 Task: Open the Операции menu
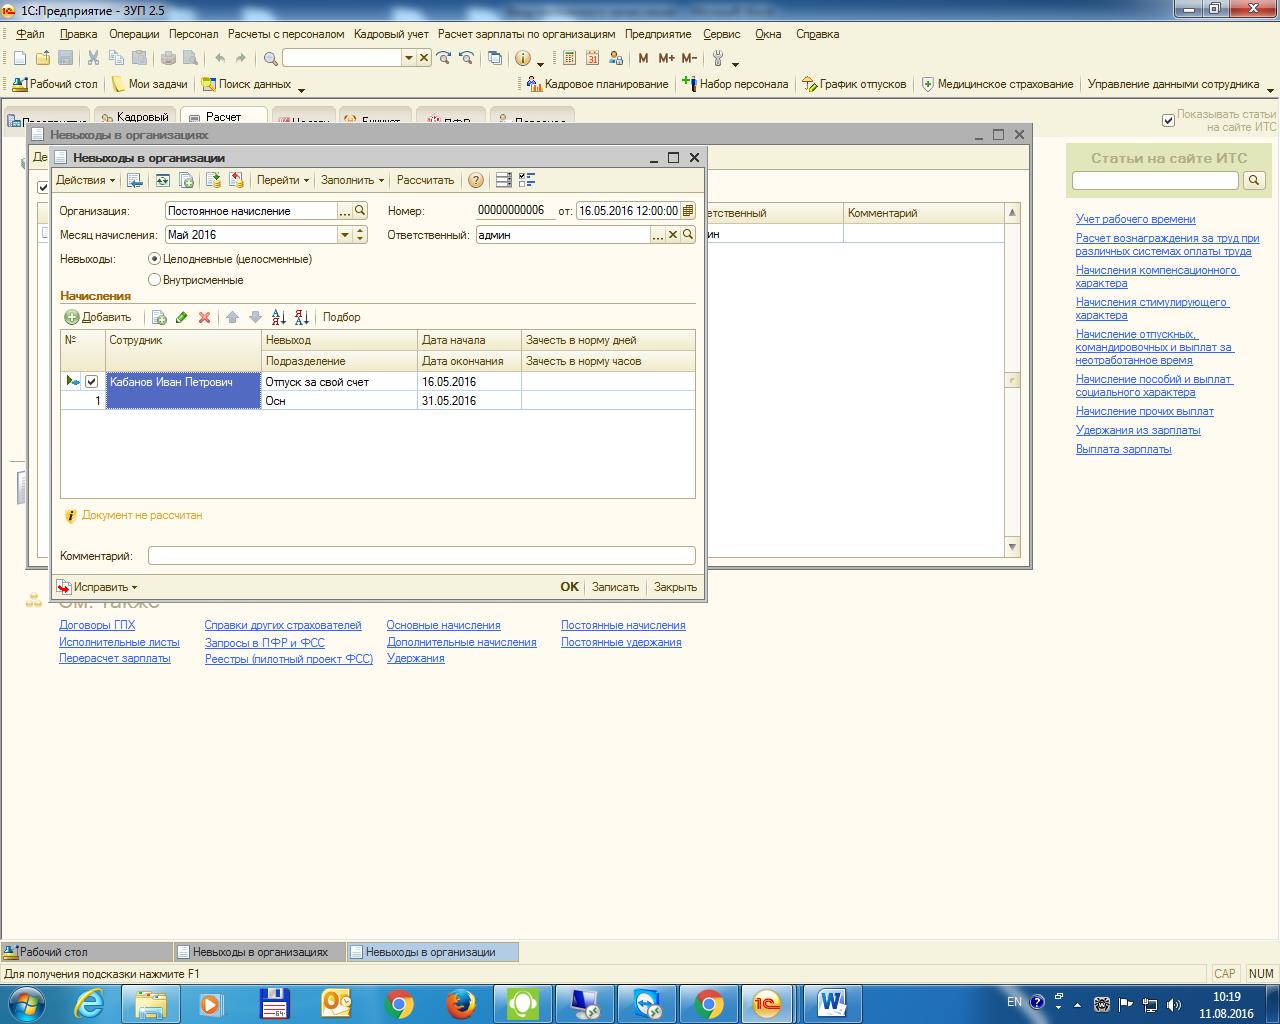click(x=134, y=34)
